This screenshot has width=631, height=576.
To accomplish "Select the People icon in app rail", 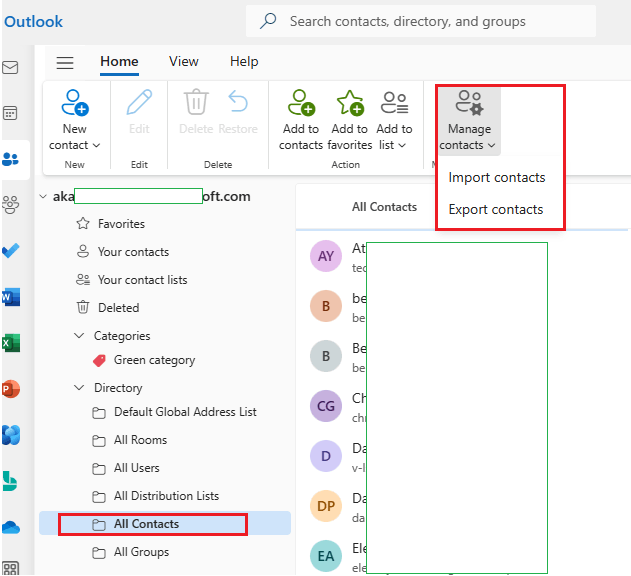I will click(10, 159).
